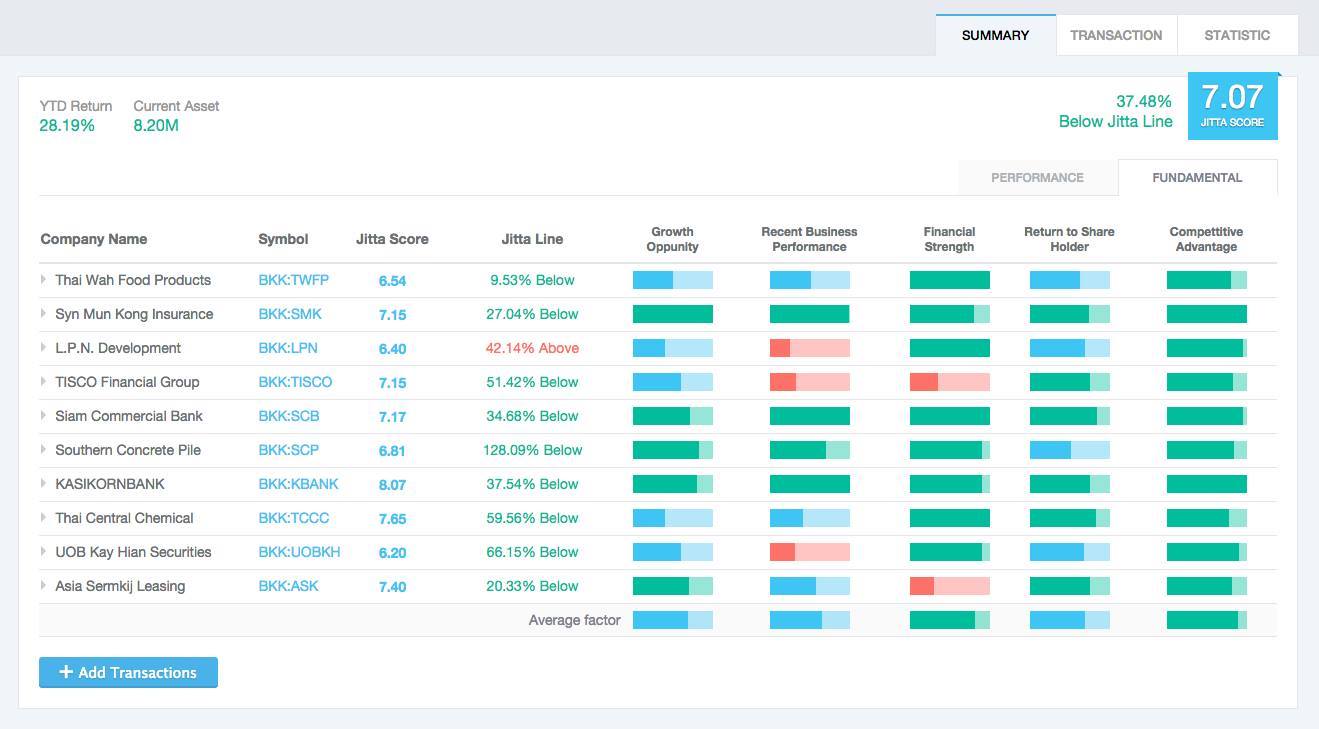Image resolution: width=1319 pixels, height=729 pixels.
Task: Click the 8.20M Current Asset value
Action: tap(156, 125)
